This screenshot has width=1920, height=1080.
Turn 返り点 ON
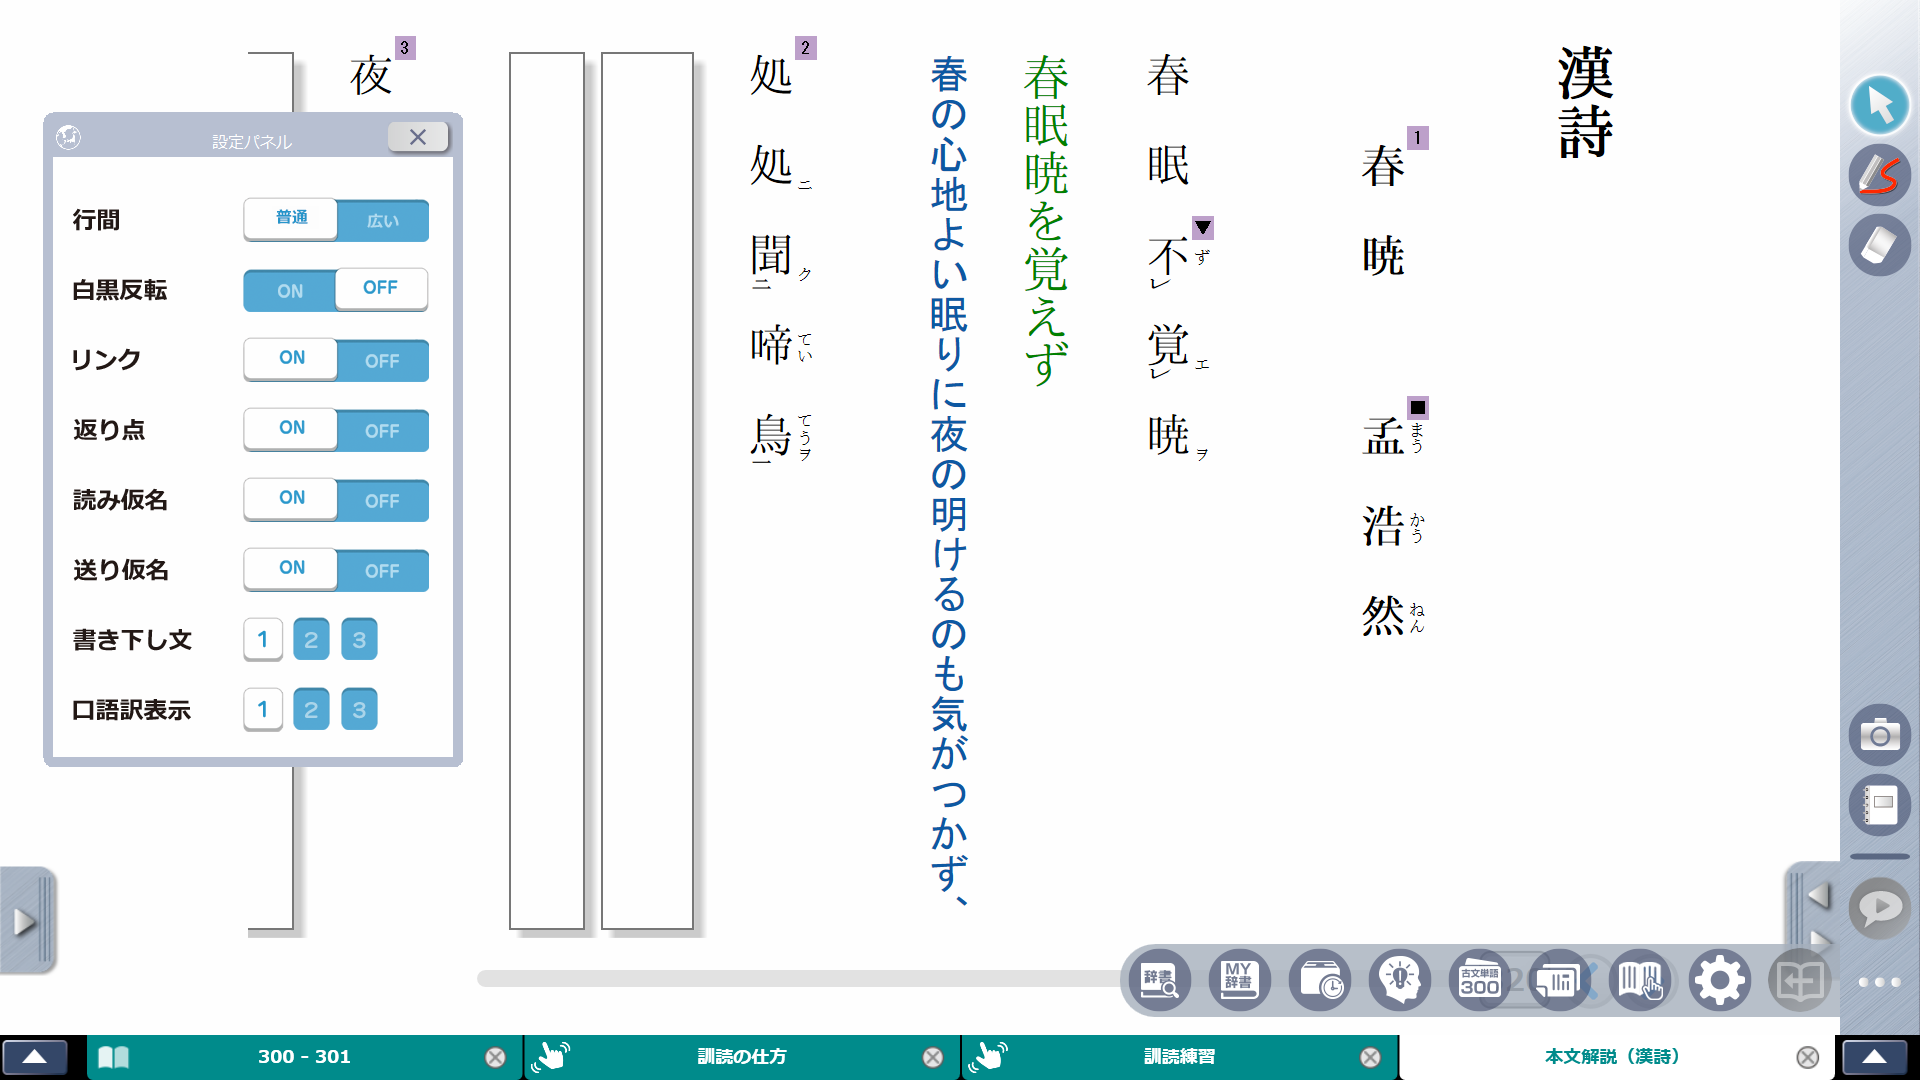(x=291, y=429)
